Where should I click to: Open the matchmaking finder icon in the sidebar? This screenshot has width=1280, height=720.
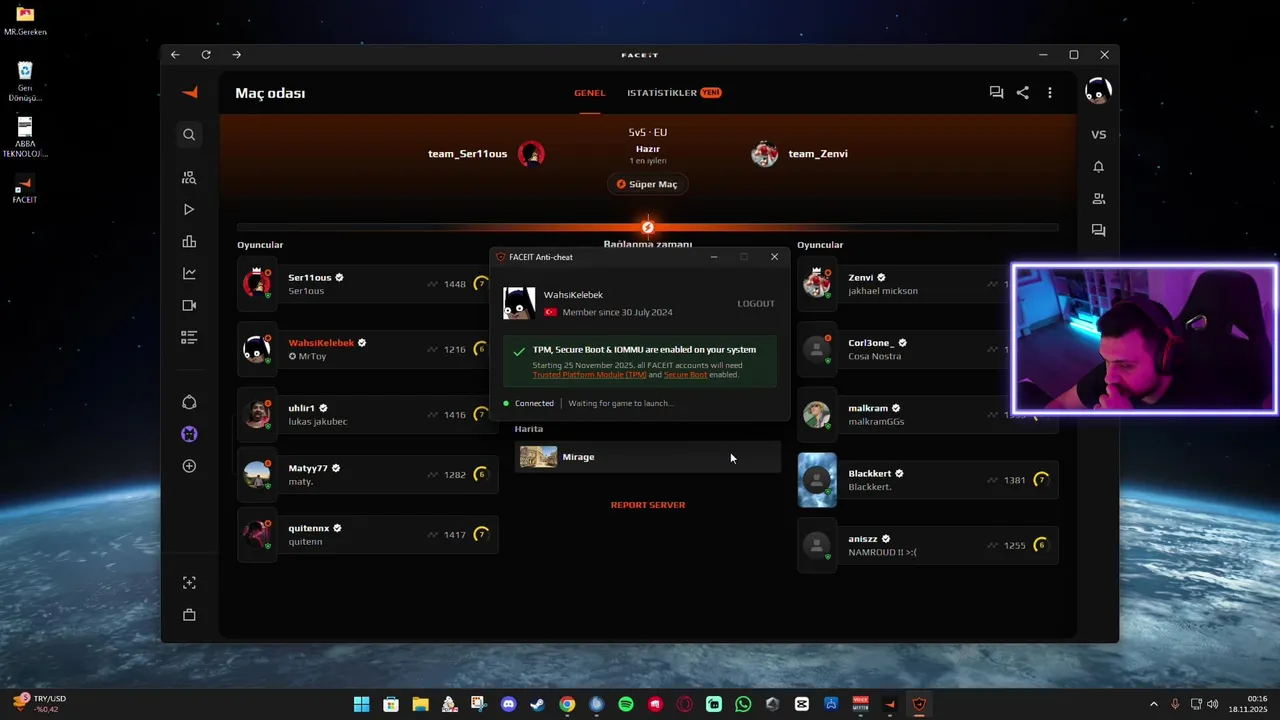click(x=189, y=178)
